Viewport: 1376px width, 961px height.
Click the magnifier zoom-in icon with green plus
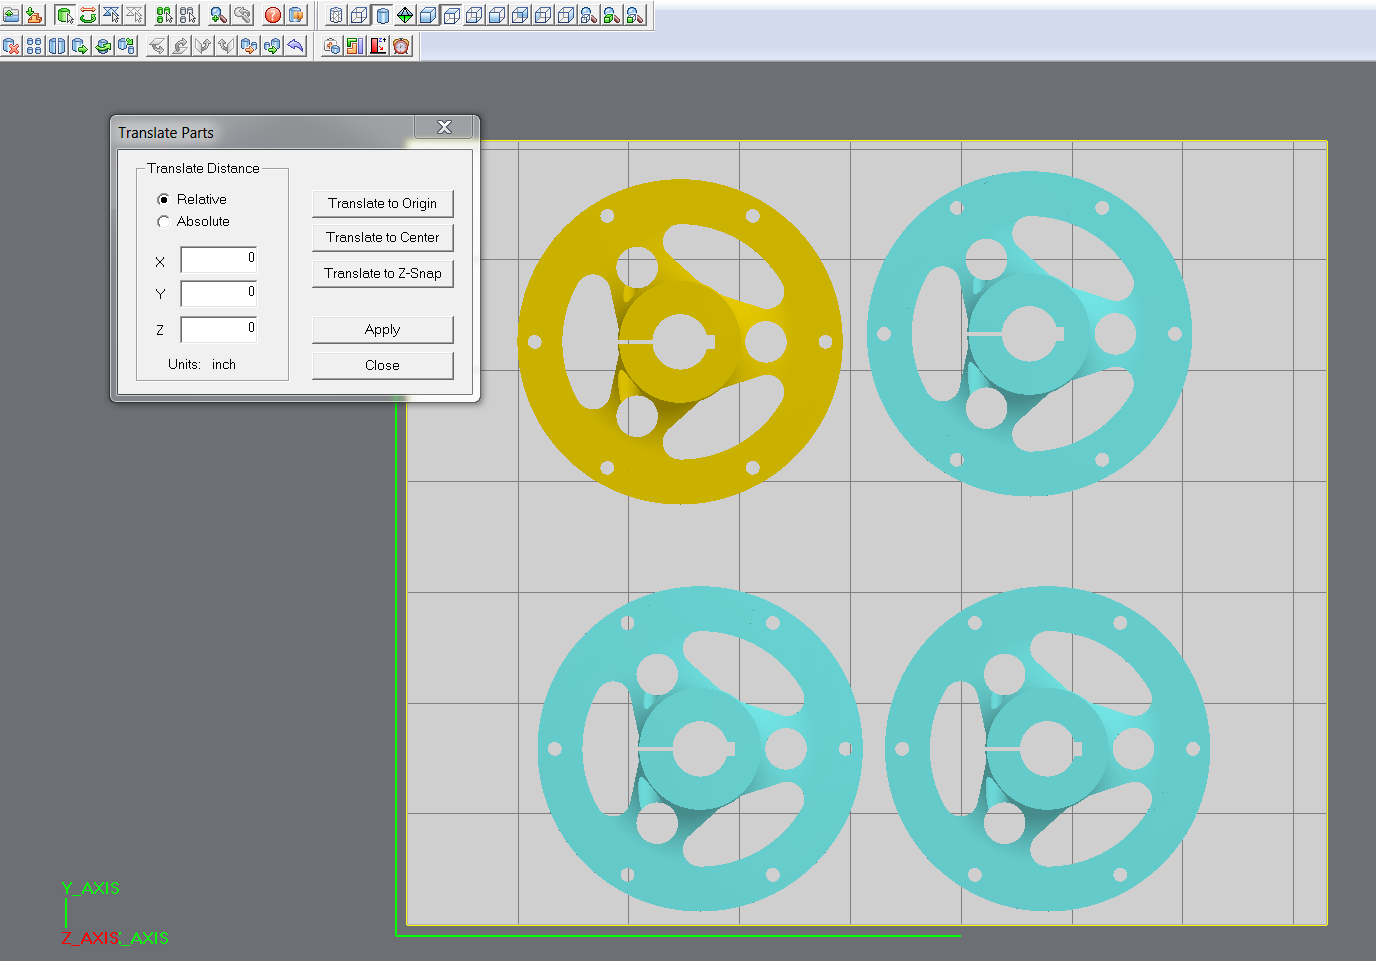(218, 15)
